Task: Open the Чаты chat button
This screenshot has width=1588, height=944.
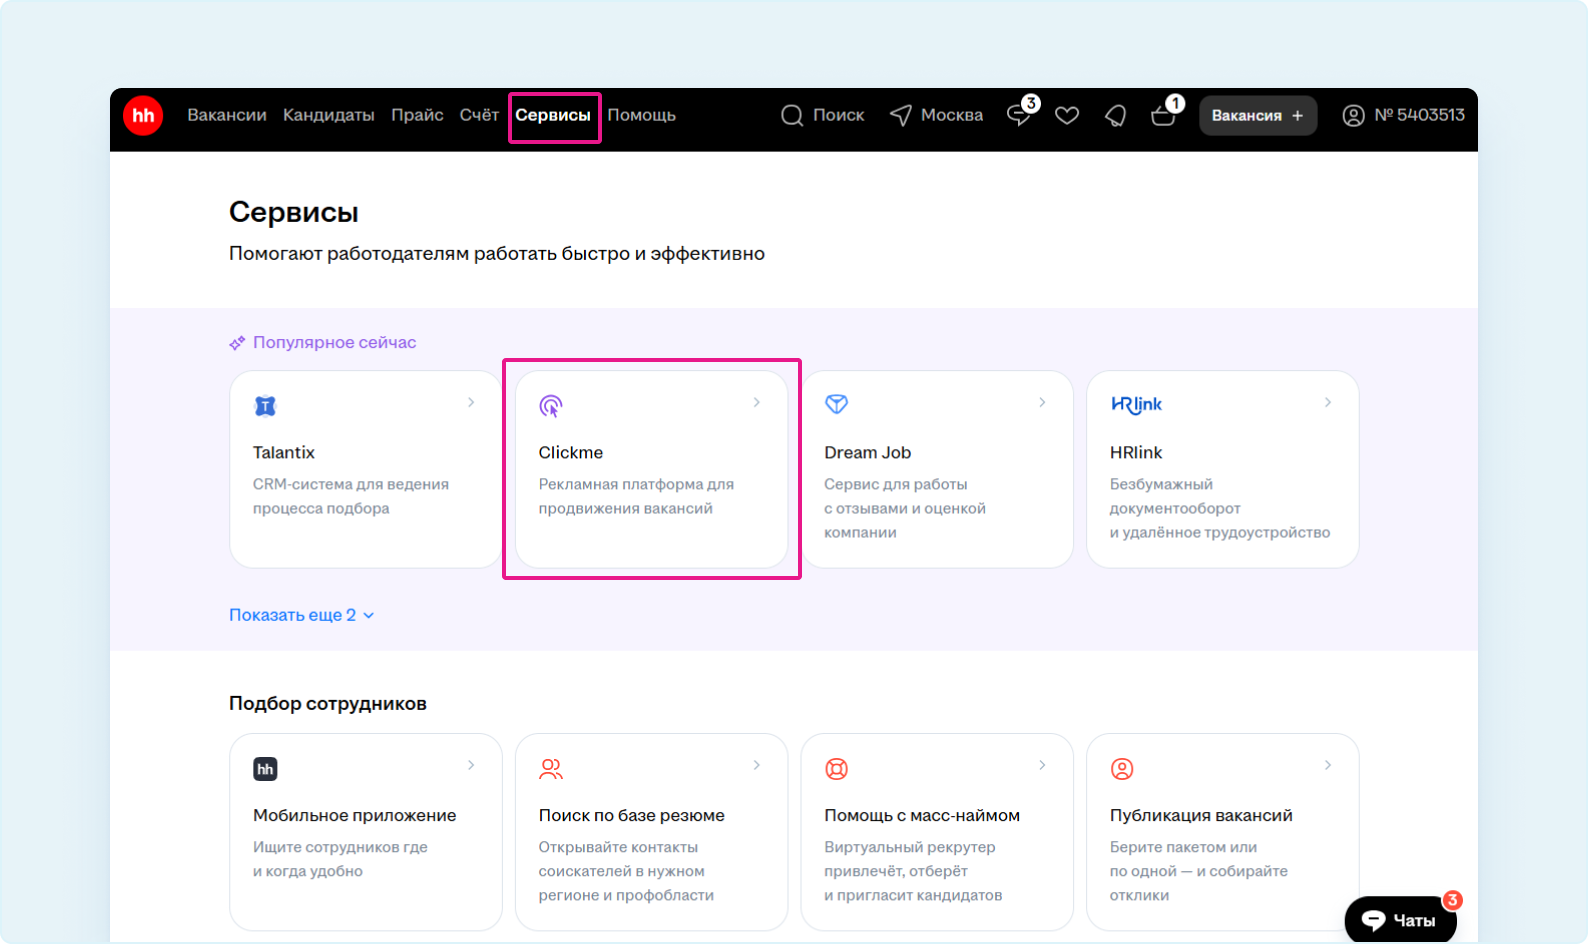Action: (1400, 920)
